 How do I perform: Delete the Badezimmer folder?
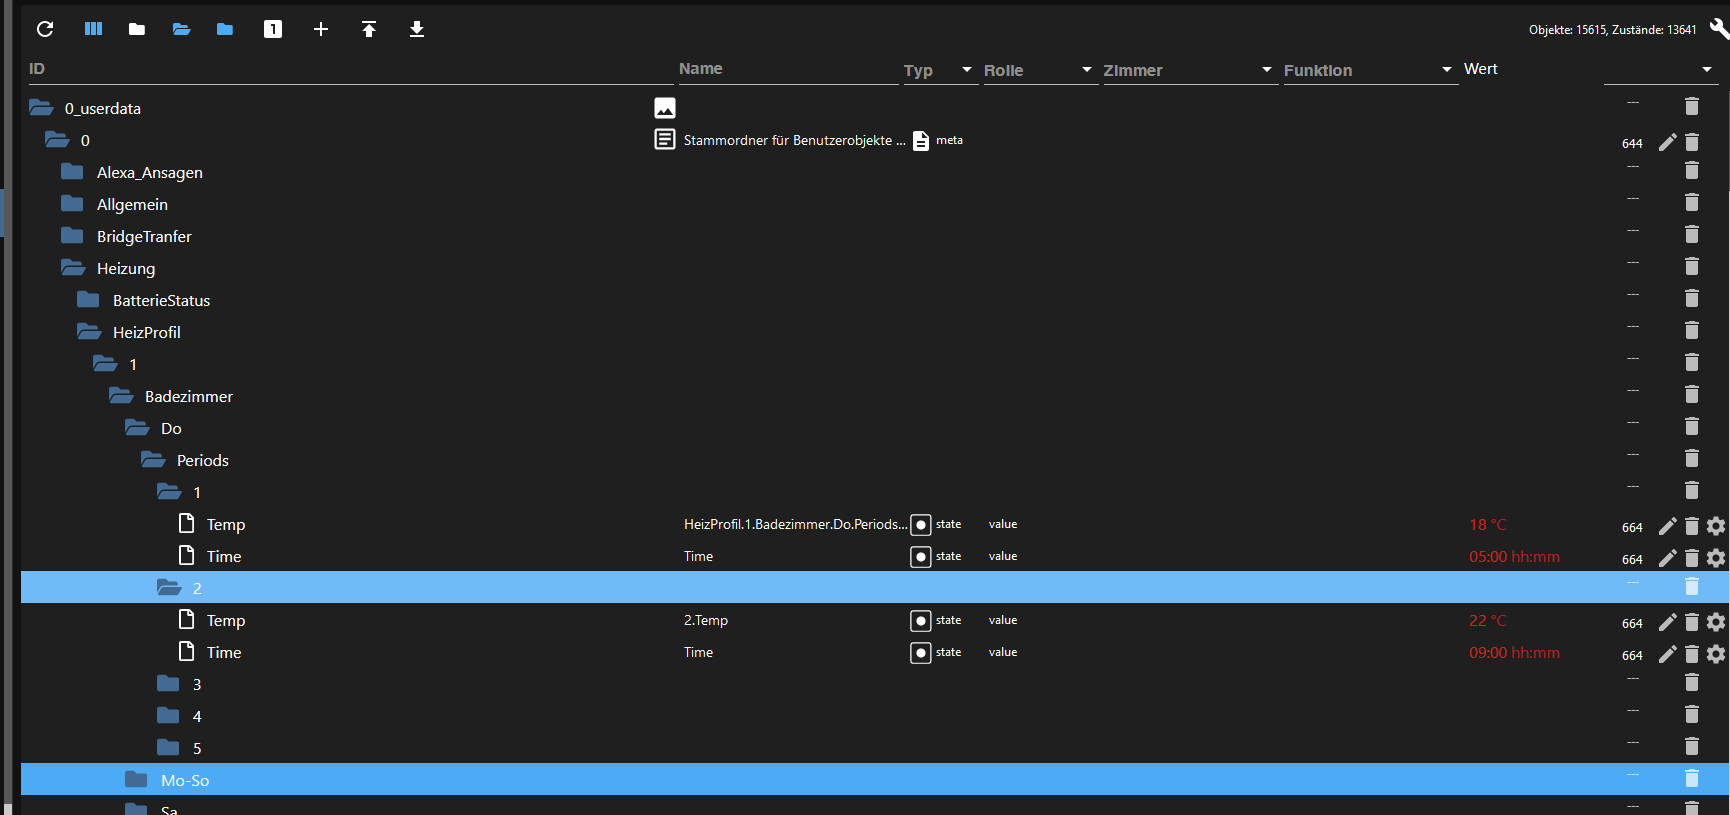coord(1692,394)
